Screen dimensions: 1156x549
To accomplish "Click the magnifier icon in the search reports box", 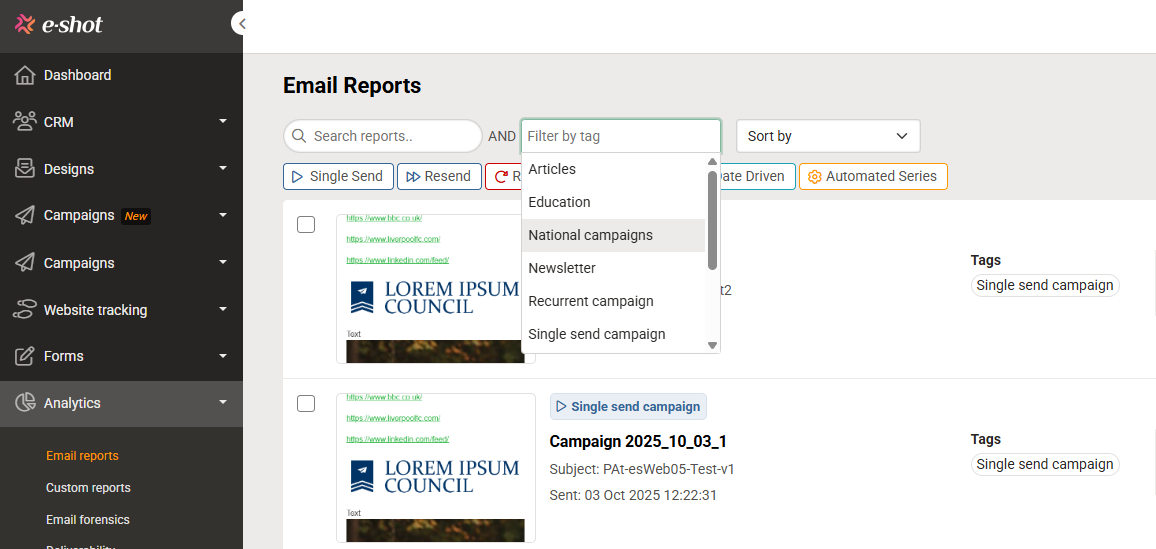I will click(299, 136).
